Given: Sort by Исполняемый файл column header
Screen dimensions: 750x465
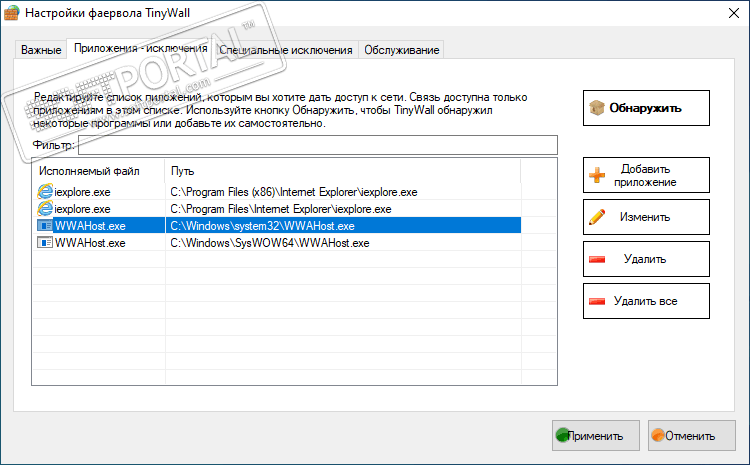Looking at the screenshot, I should [x=99, y=171].
